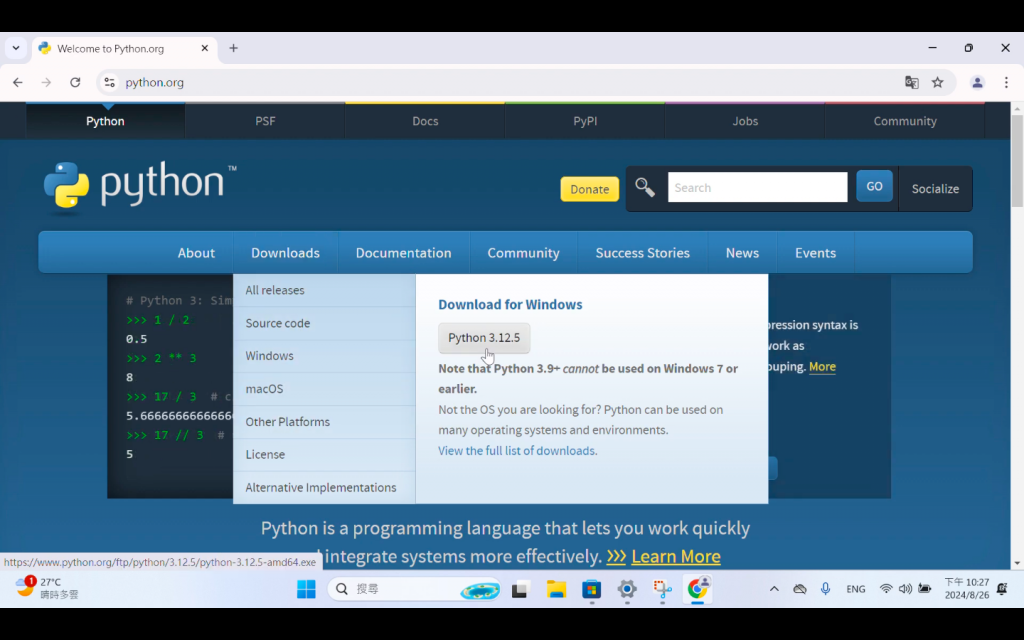Open the taskbar clock and date

click(967, 588)
